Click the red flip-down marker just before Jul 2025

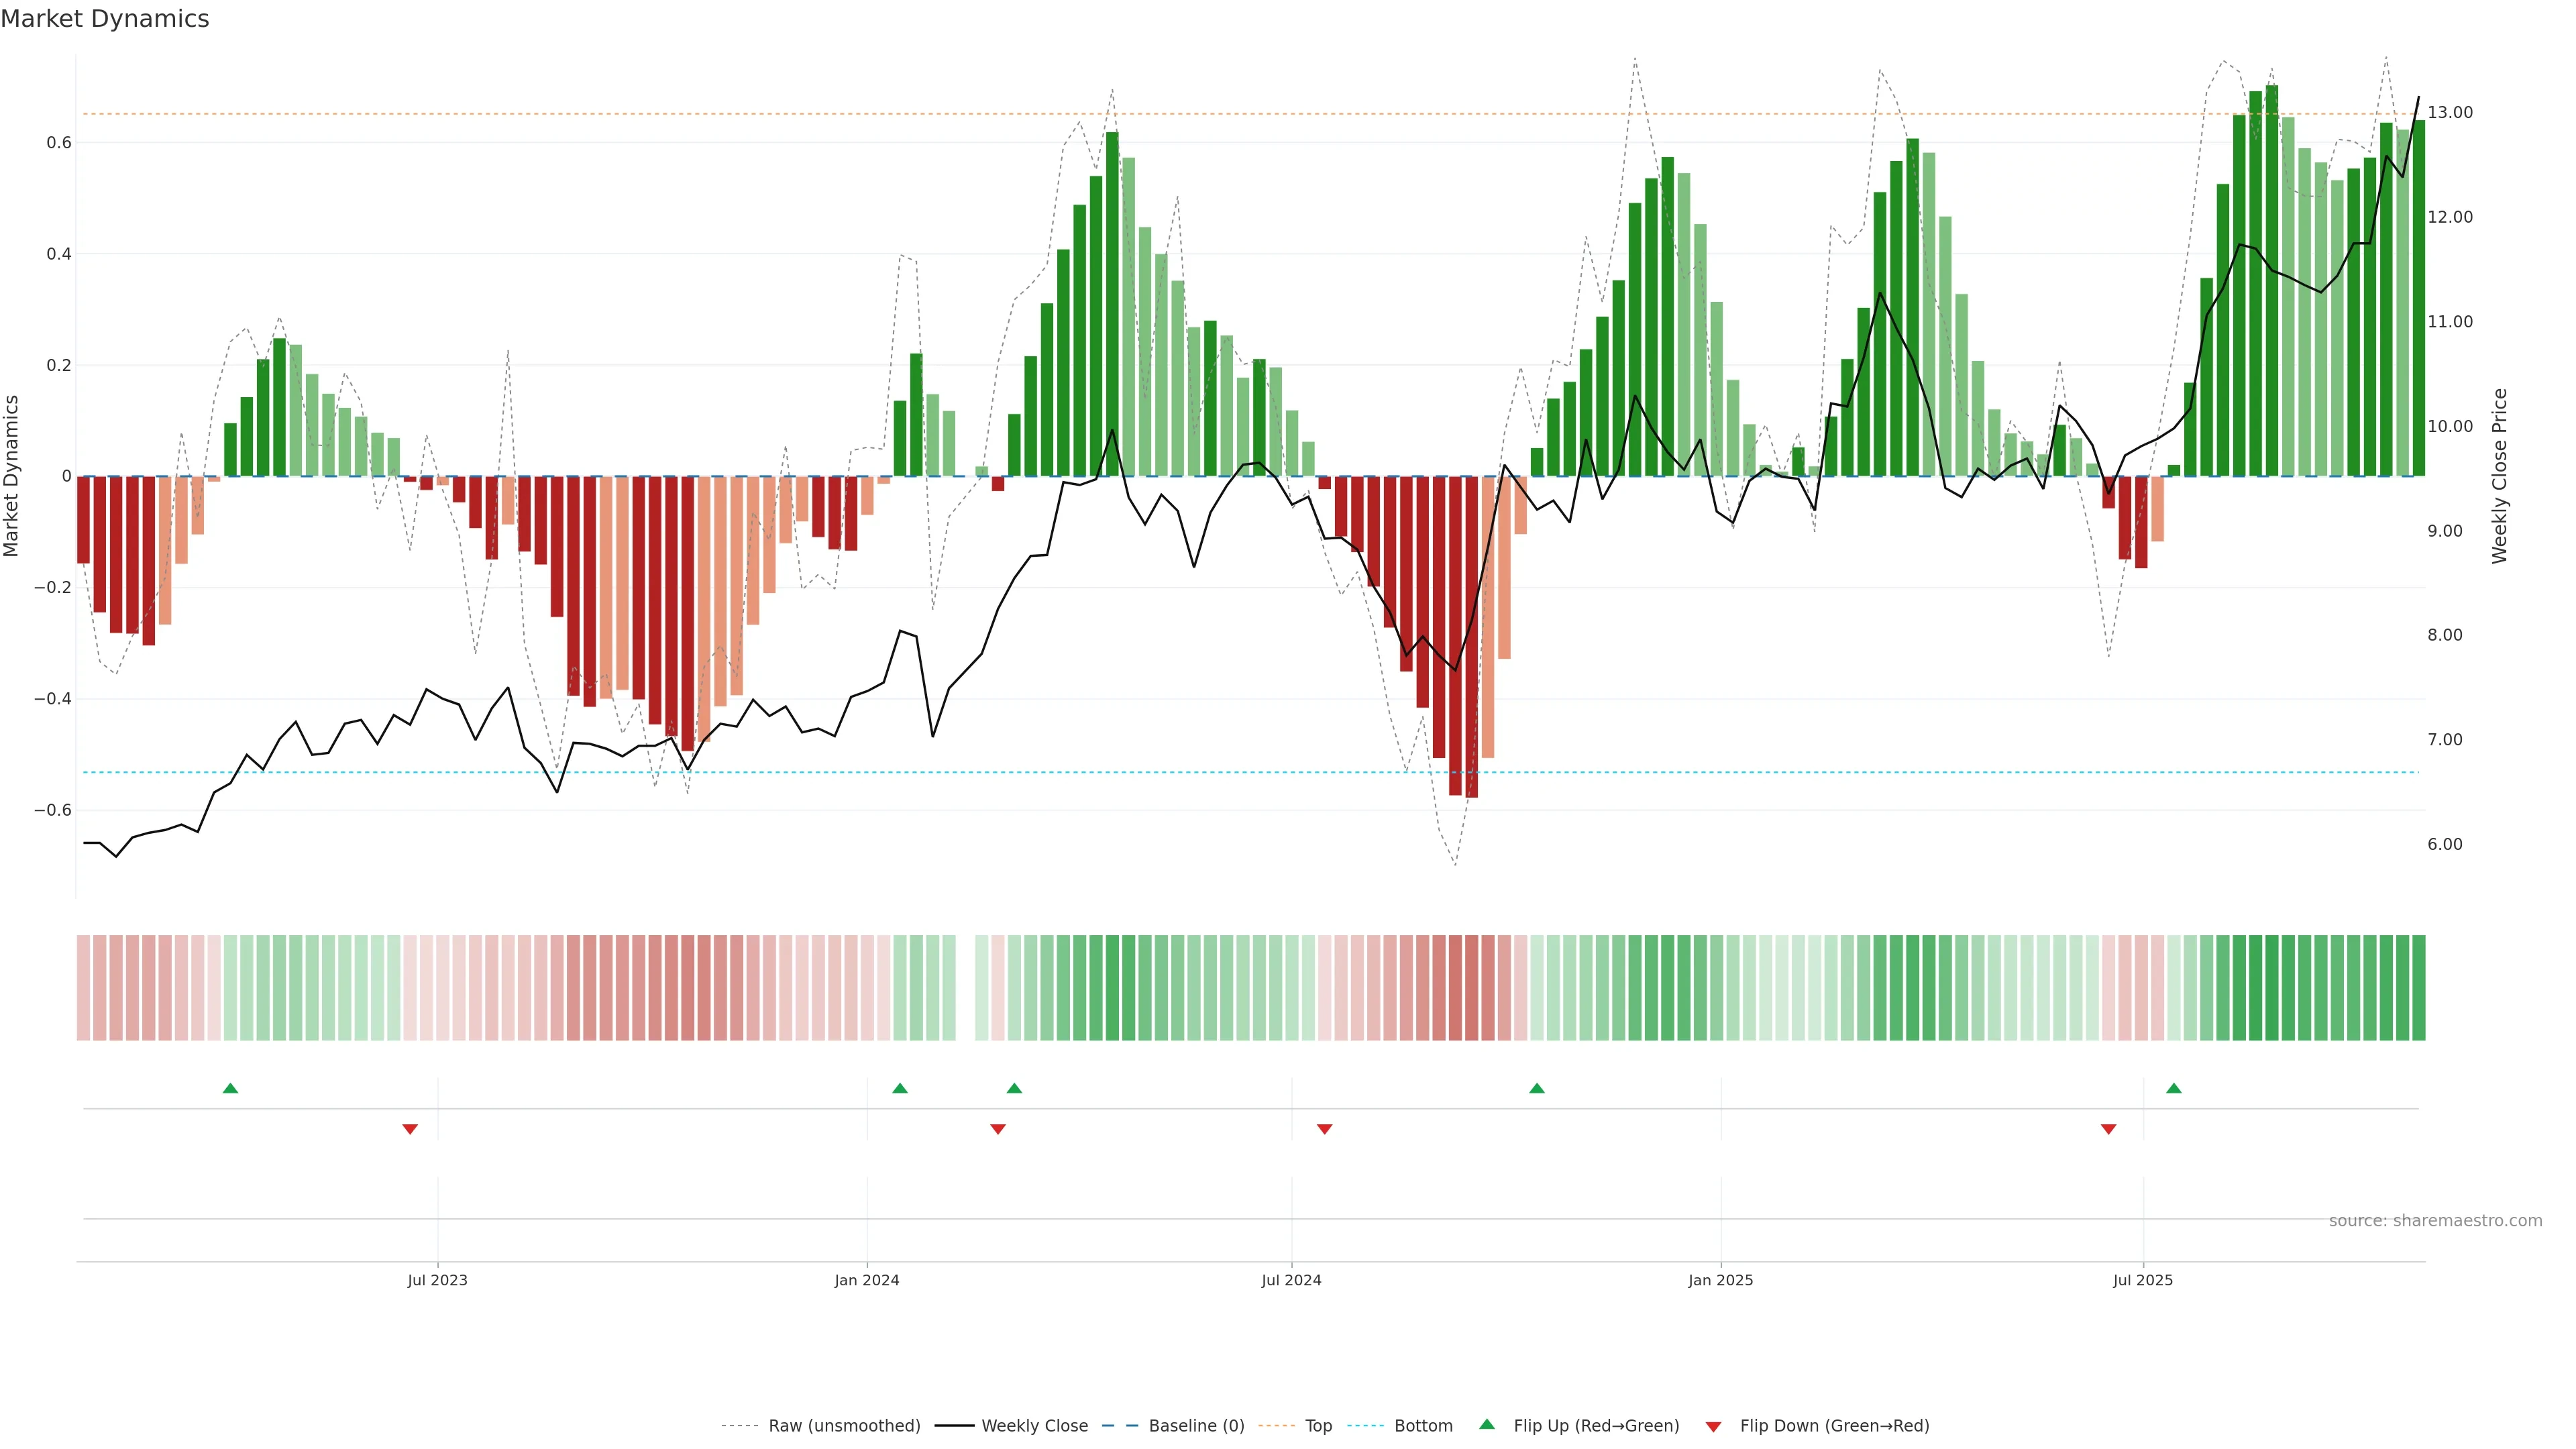click(x=2108, y=1129)
